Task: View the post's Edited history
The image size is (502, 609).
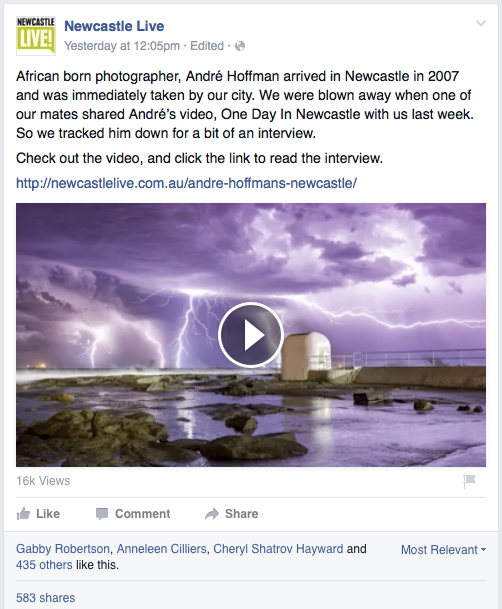Action: pyautogui.click(x=207, y=46)
